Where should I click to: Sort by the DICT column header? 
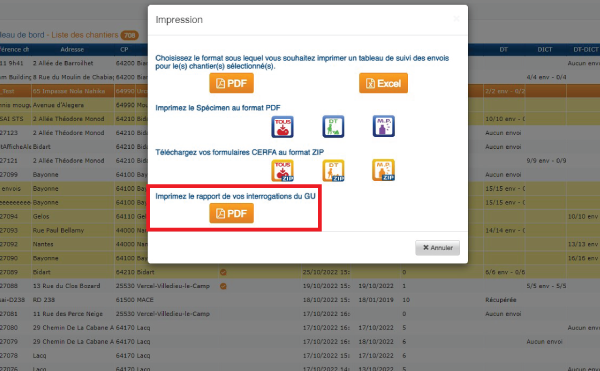coord(545,49)
